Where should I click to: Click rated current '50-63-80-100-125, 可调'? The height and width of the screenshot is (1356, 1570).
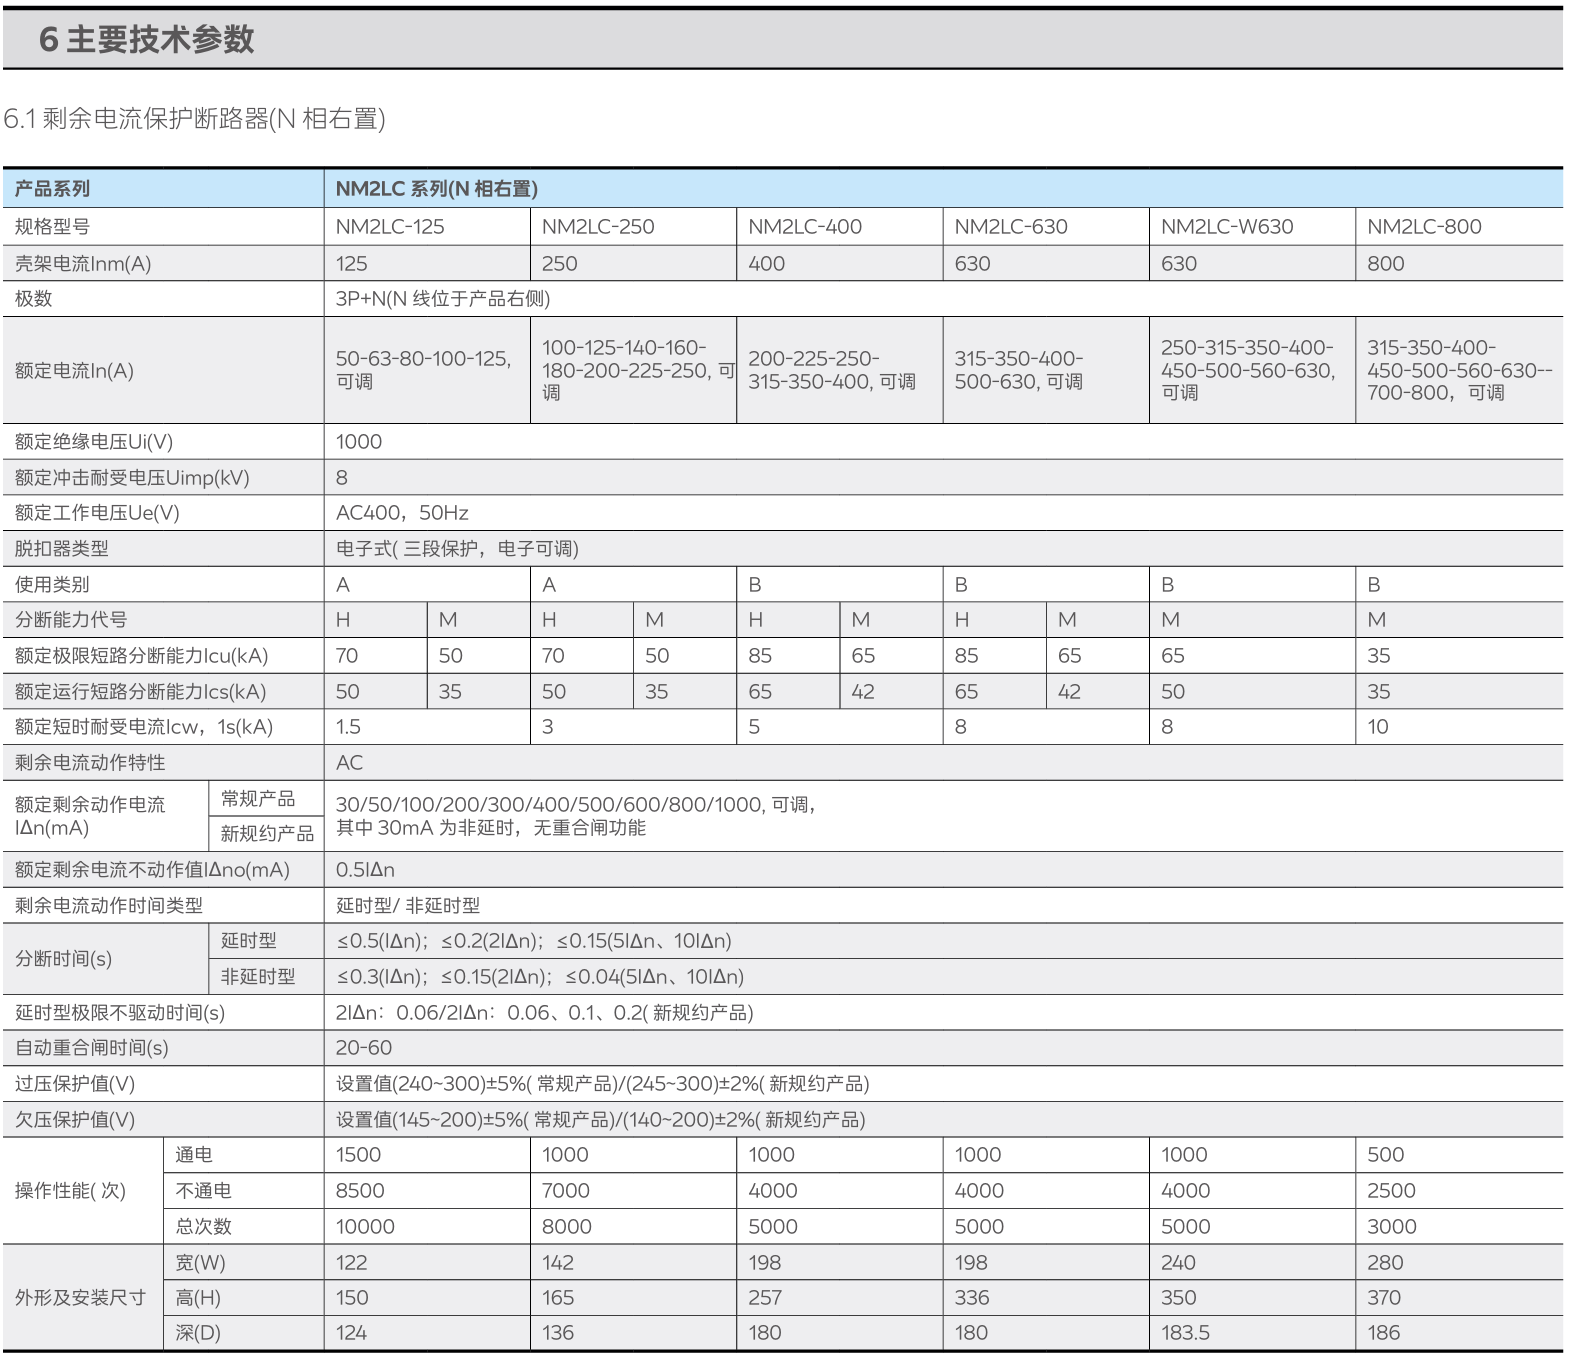click(424, 370)
